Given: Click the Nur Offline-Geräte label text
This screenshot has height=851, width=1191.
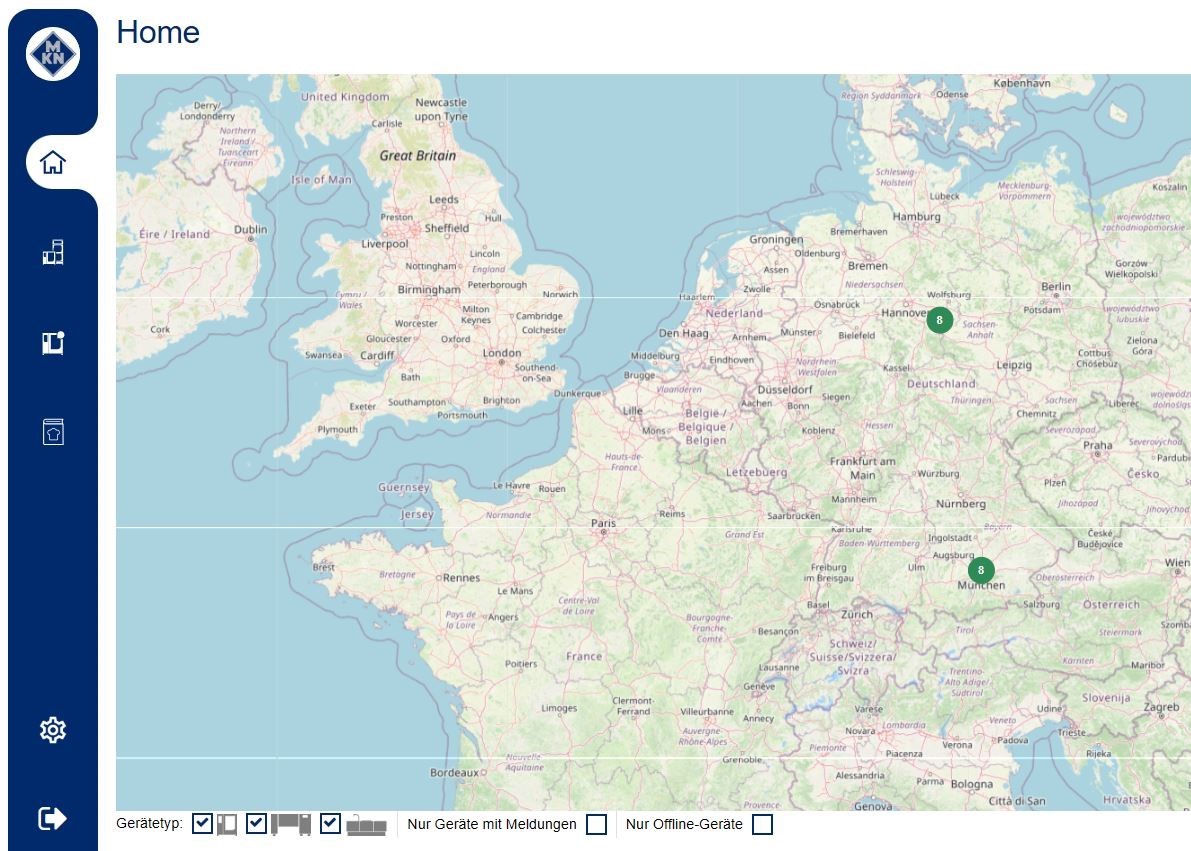Looking at the screenshot, I should tap(684, 825).
